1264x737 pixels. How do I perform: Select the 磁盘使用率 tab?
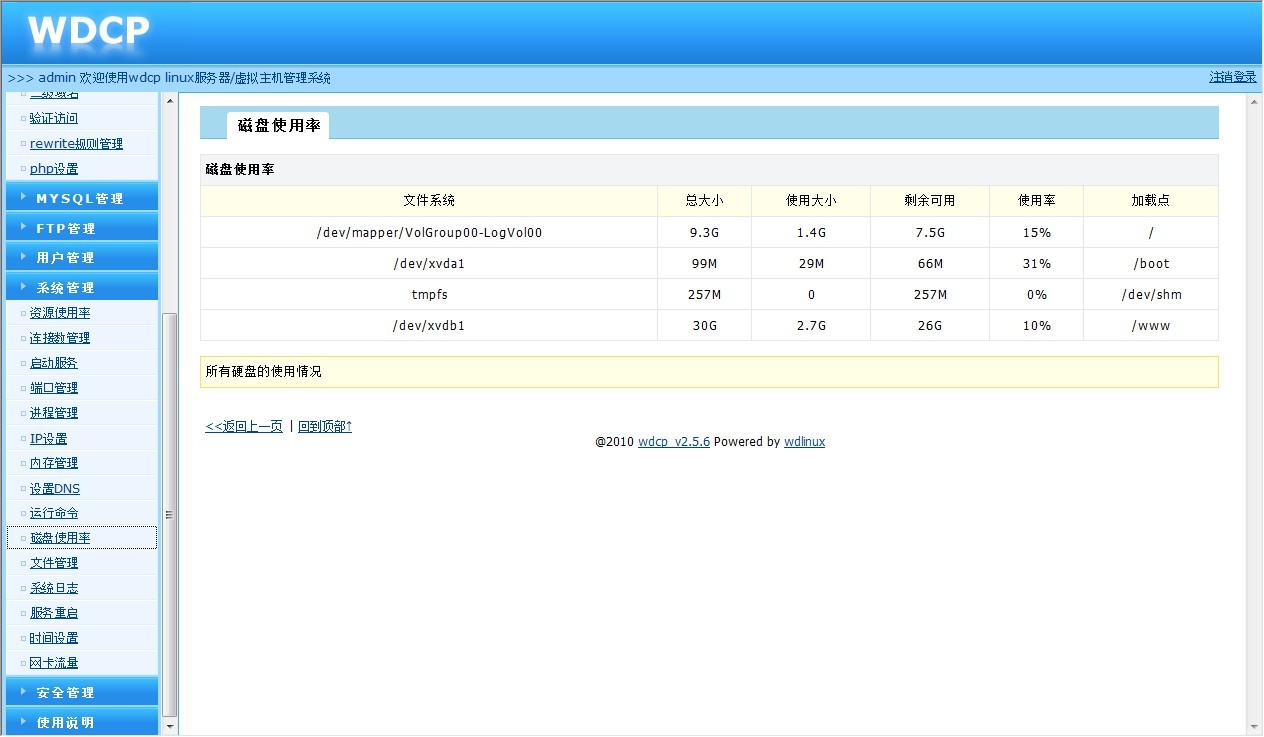pos(278,125)
